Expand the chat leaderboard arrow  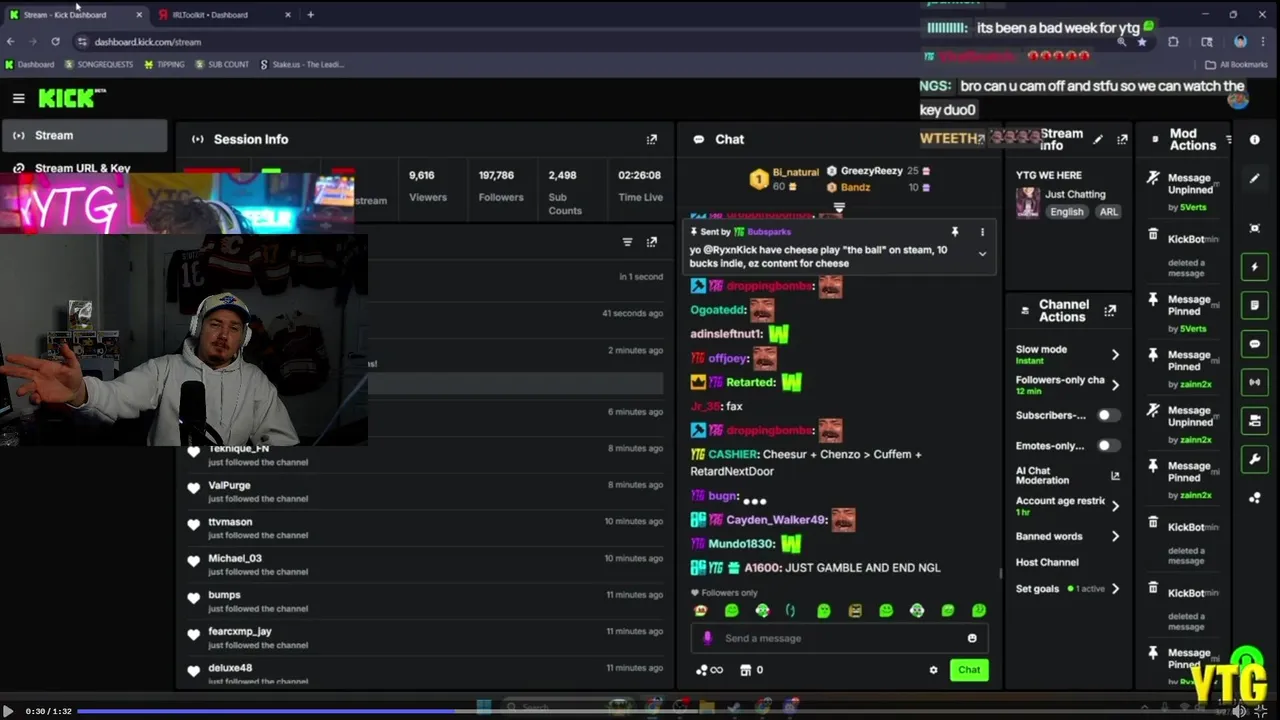click(839, 208)
